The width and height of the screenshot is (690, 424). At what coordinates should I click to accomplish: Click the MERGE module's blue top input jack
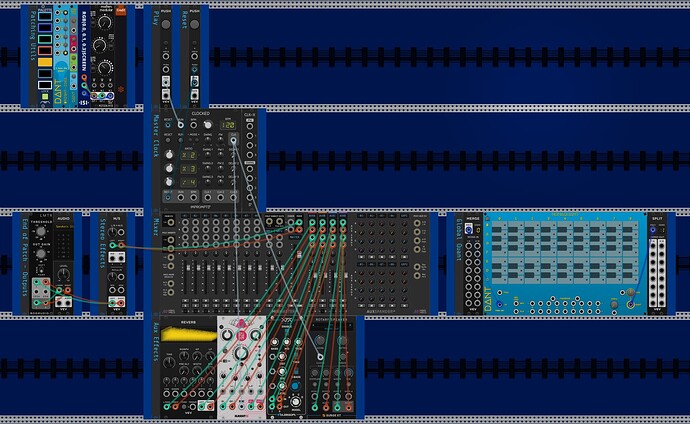coord(469,226)
